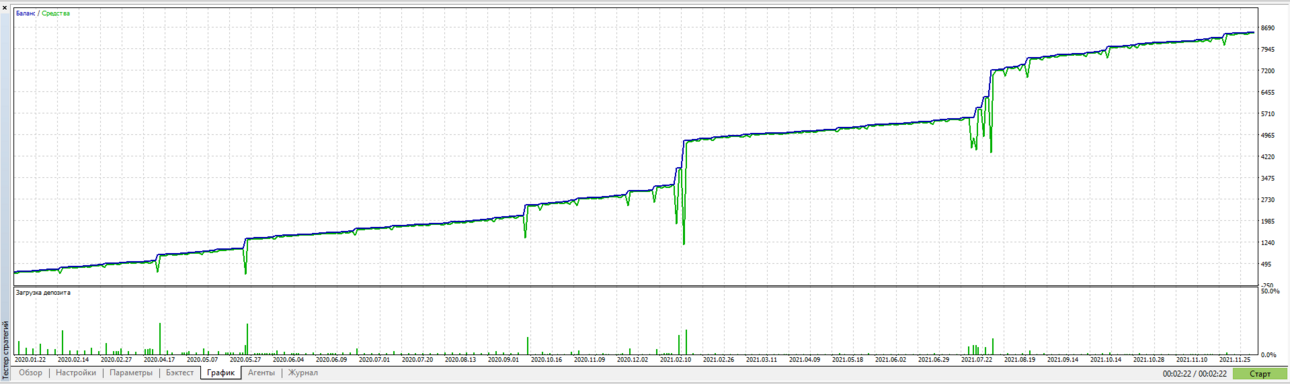Click the 2020.01.22 date on the time axis
Image resolution: width=1290 pixels, height=384 pixels.
pyautogui.click(x=31, y=360)
